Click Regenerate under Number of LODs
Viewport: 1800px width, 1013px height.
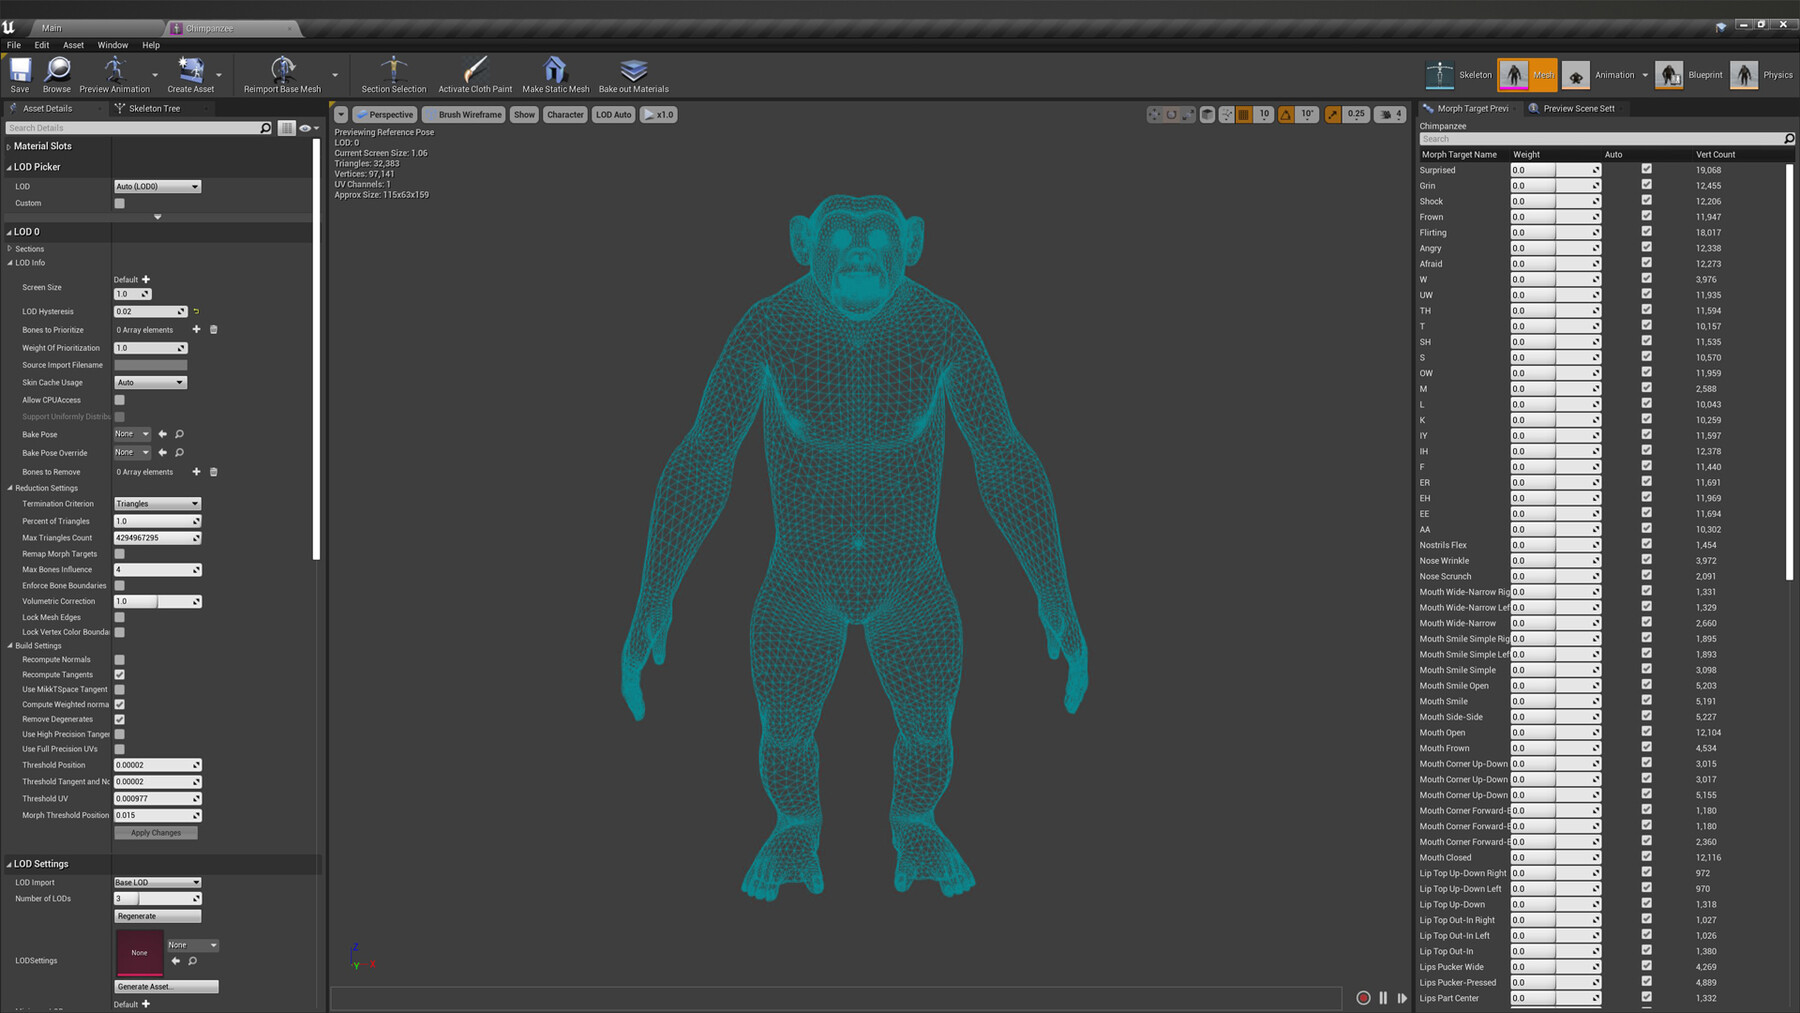(x=156, y=915)
